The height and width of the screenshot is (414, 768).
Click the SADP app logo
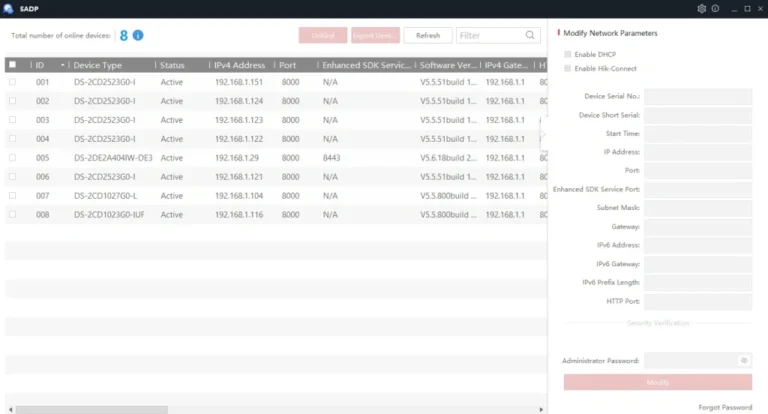coord(8,8)
